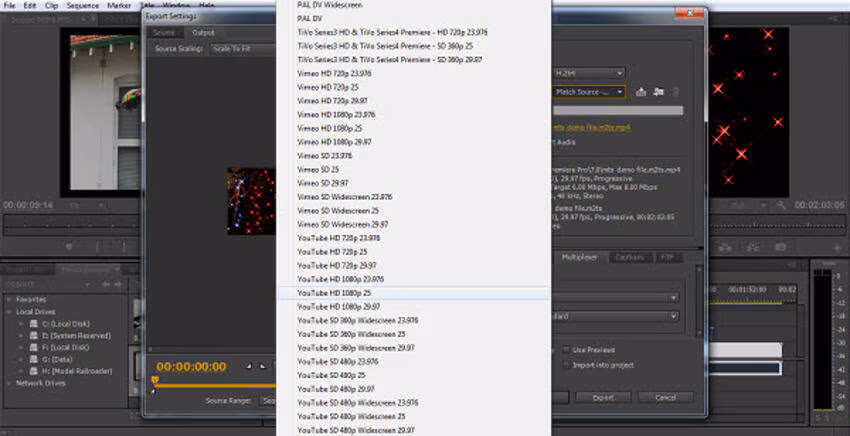Select YouTube SD 480p 23.976 preset
This screenshot has height=436, width=850.
point(413,361)
